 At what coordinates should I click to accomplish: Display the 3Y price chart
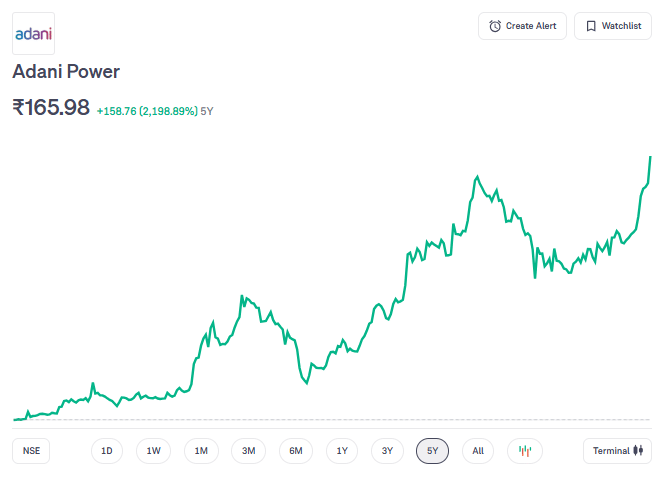coord(387,451)
